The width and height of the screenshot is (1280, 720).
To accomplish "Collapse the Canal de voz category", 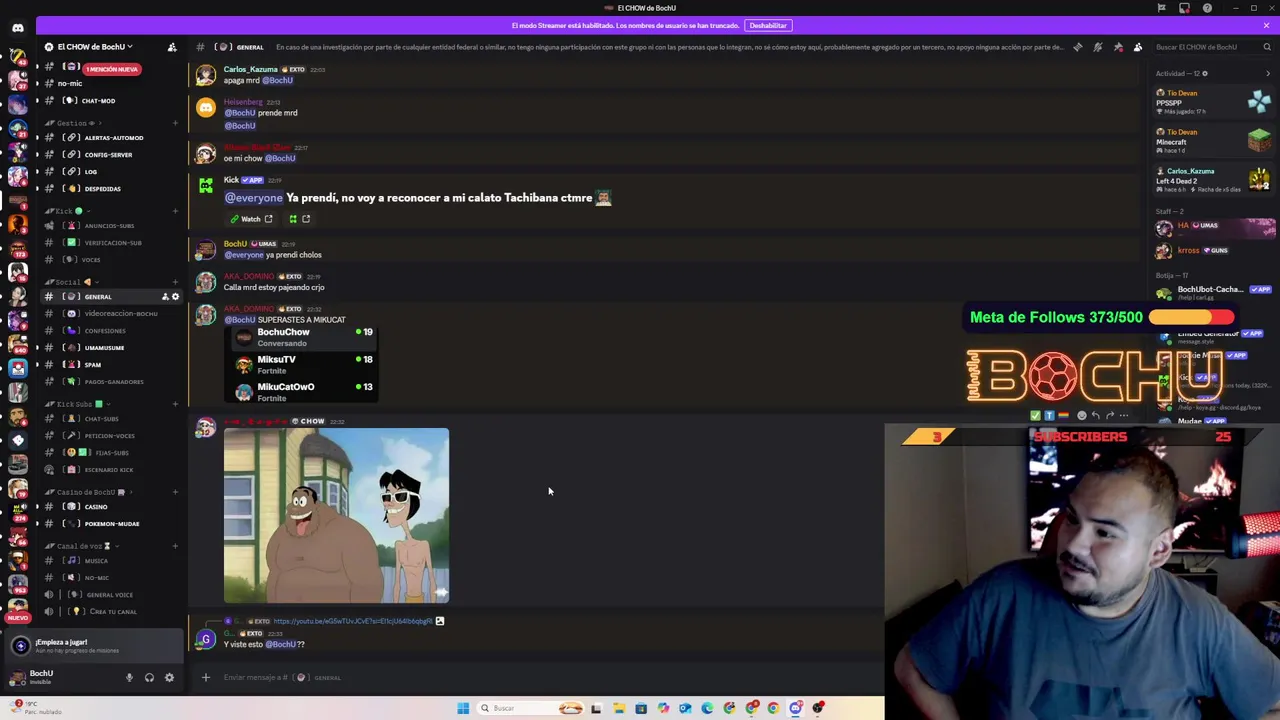I will [x=81, y=546].
